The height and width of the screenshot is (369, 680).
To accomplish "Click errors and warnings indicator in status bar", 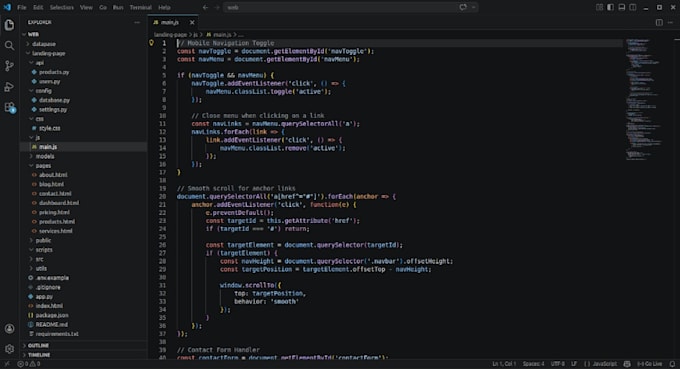I will pos(29,364).
